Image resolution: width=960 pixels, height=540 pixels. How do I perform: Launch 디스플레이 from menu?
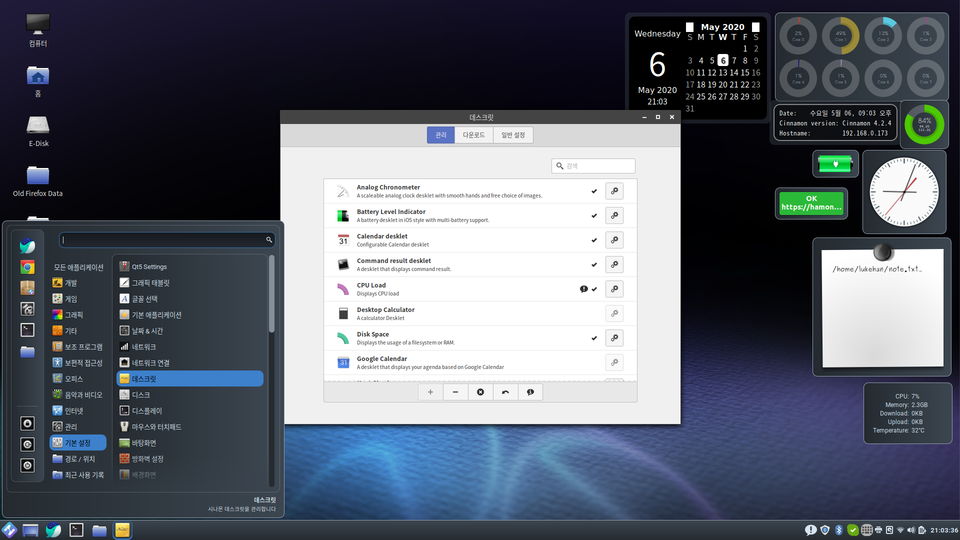[190, 411]
